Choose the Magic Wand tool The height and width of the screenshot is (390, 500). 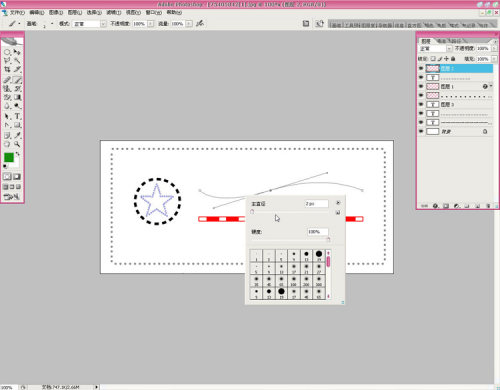17,61
